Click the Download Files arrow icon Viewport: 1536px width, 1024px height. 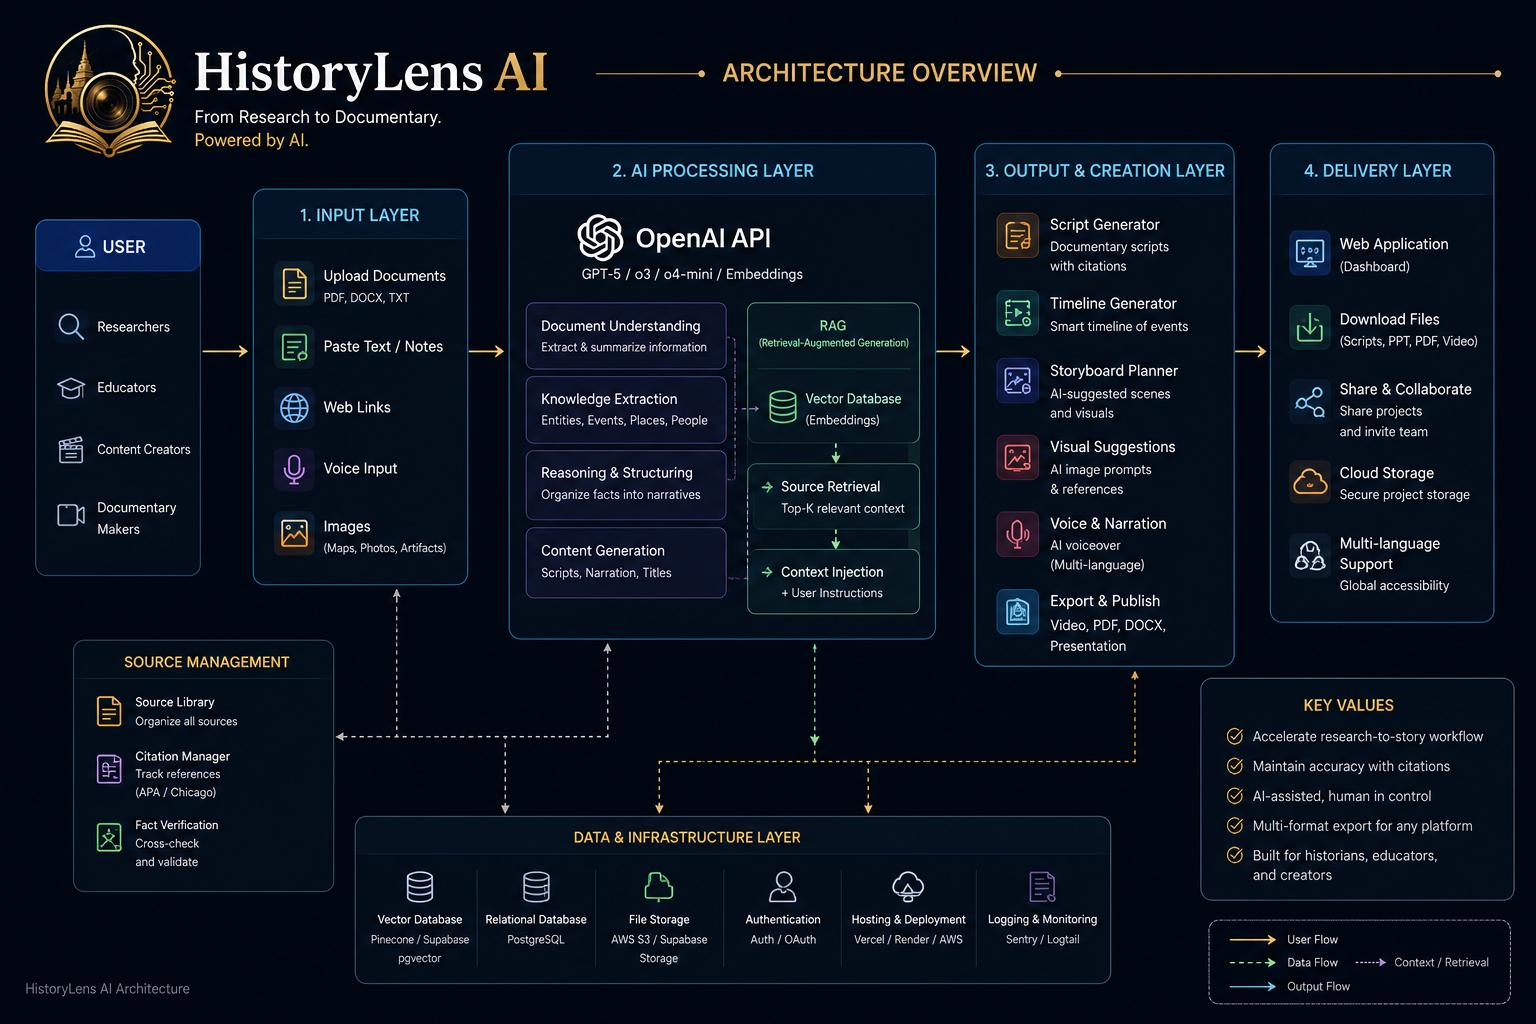click(1309, 326)
